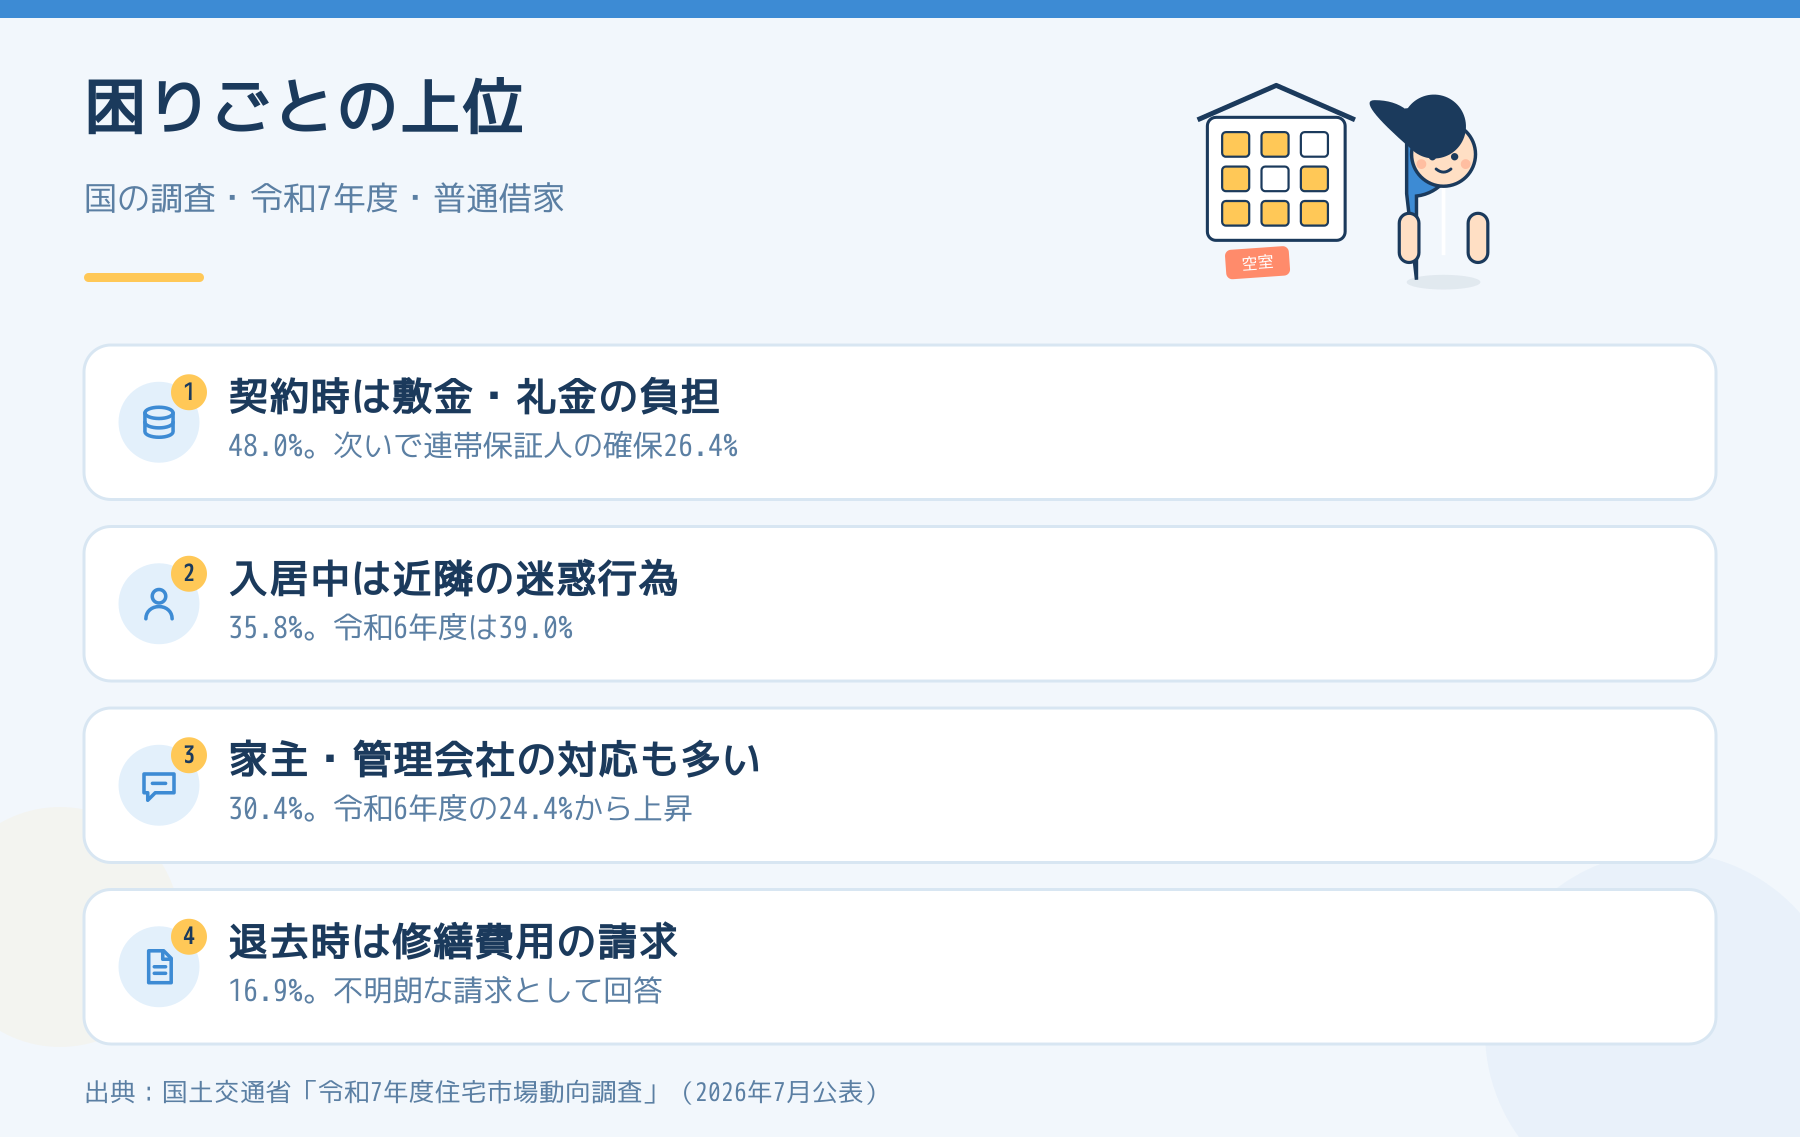Click heading 退去時は修繕費用の請求
1800x1137 pixels.
pos(453,942)
